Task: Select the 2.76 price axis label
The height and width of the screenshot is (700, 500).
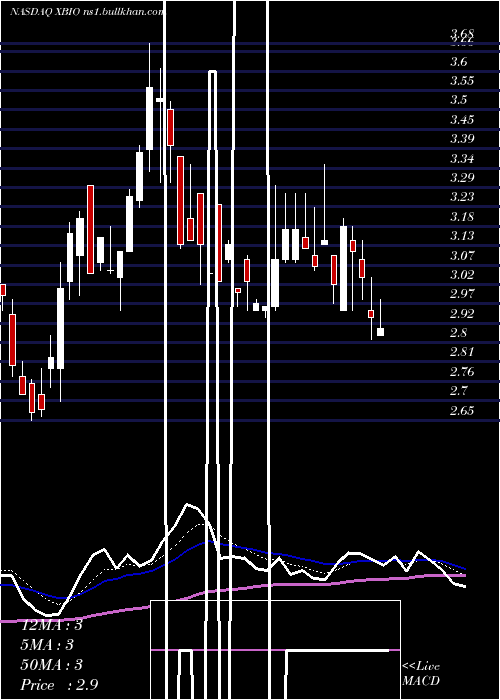Action: (x=462, y=371)
